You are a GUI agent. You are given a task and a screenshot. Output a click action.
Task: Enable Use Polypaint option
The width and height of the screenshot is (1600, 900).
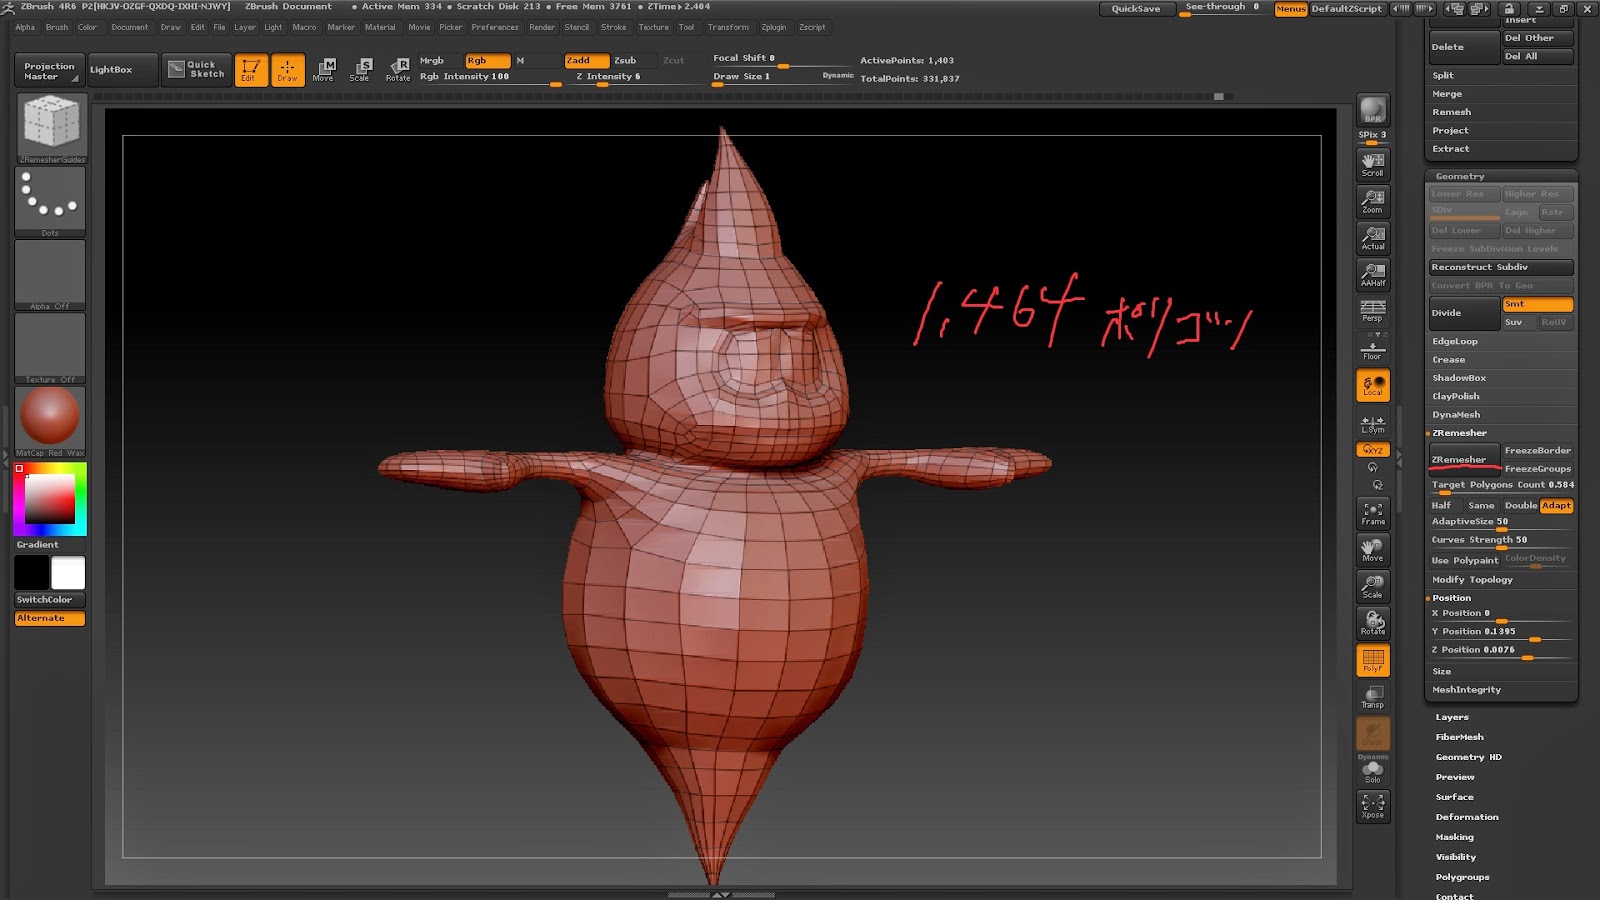(x=1465, y=560)
